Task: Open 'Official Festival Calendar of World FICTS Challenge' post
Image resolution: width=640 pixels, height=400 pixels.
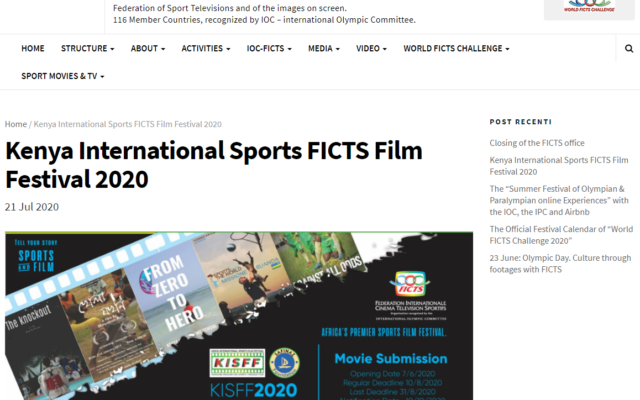Action: (x=561, y=235)
